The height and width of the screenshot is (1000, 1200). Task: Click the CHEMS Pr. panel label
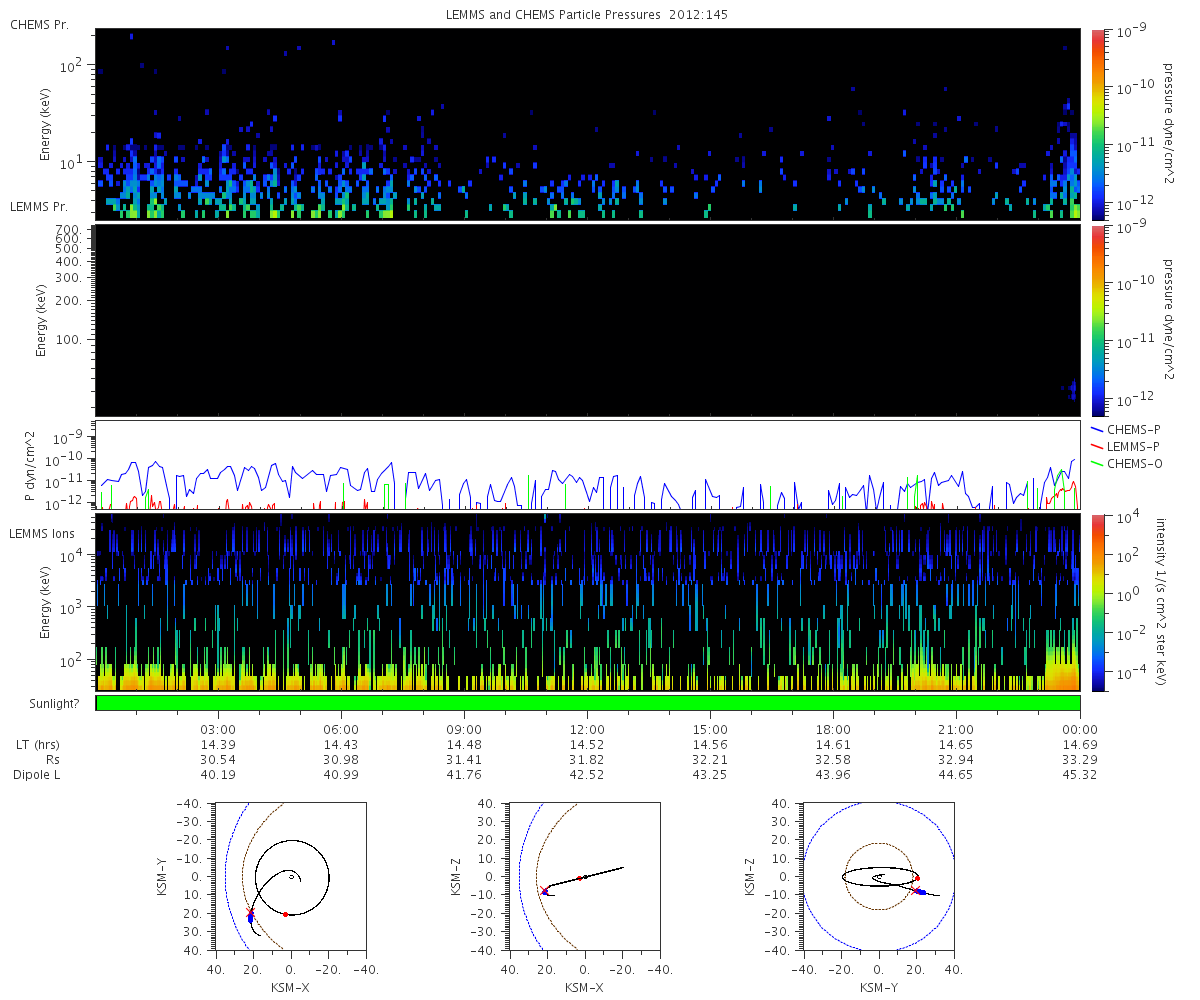click(40, 25)
